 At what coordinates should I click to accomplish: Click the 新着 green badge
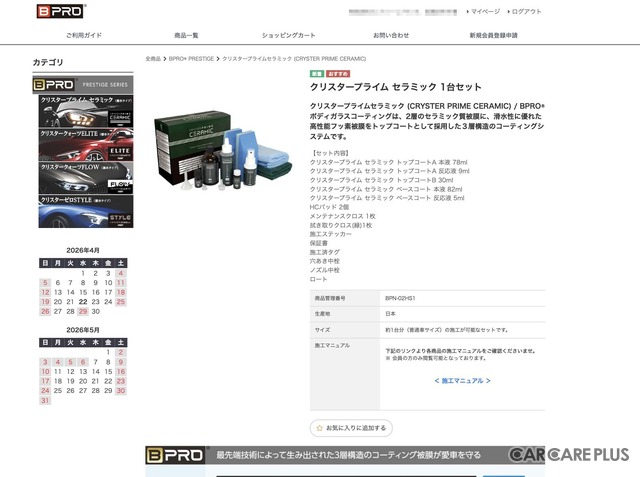tap(316, 74)
